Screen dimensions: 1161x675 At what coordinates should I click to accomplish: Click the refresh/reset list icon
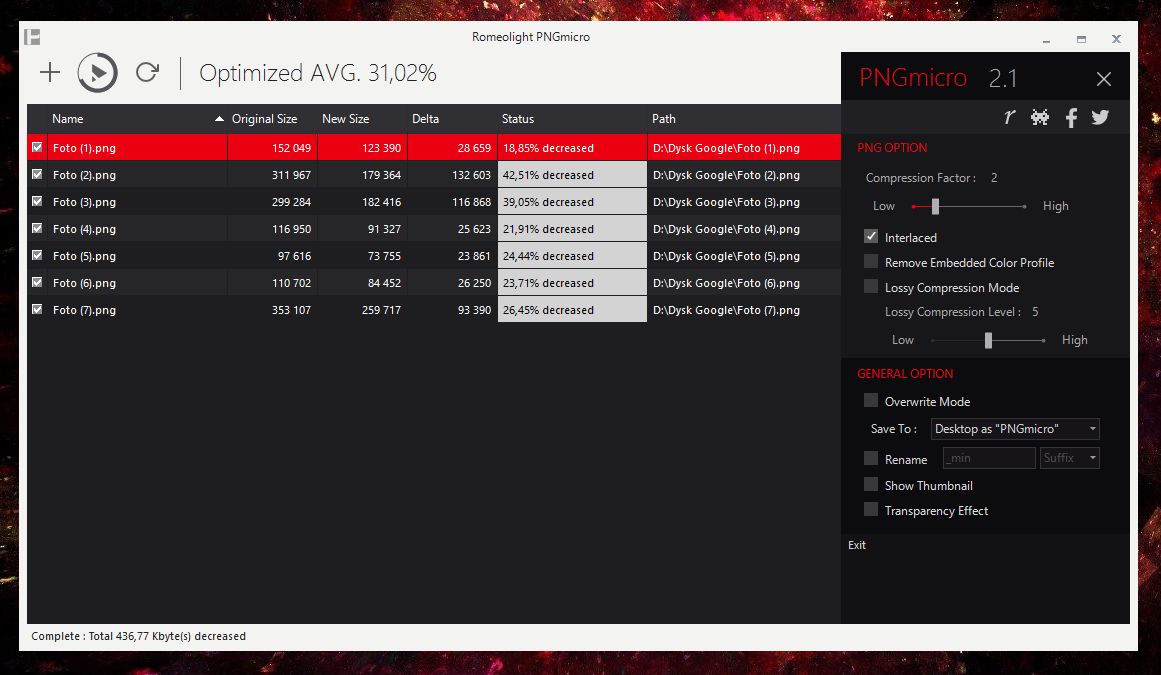147,72
